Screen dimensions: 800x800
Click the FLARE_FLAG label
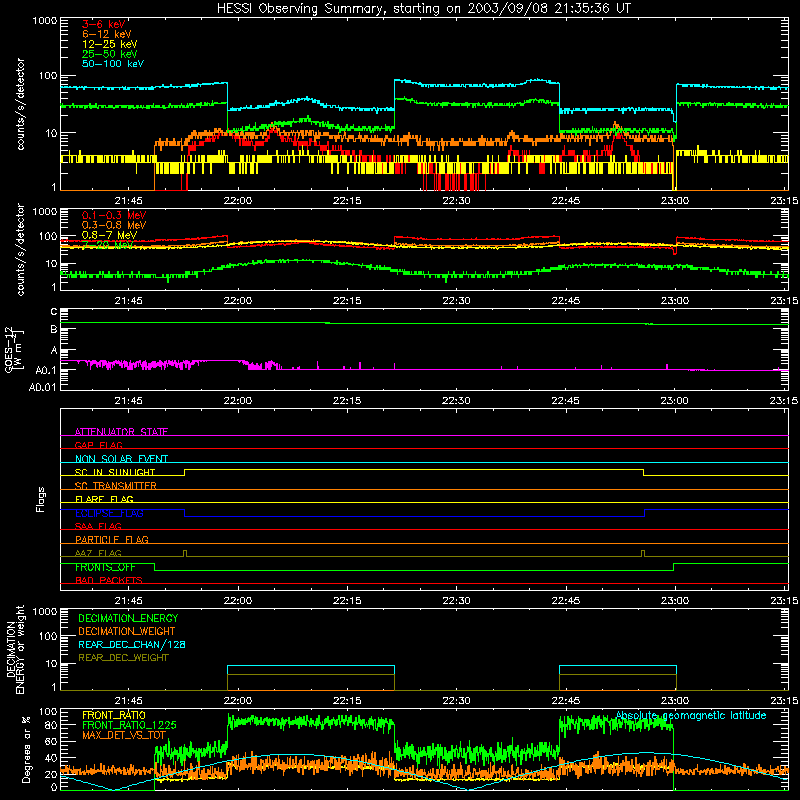(x=104, y=499)
